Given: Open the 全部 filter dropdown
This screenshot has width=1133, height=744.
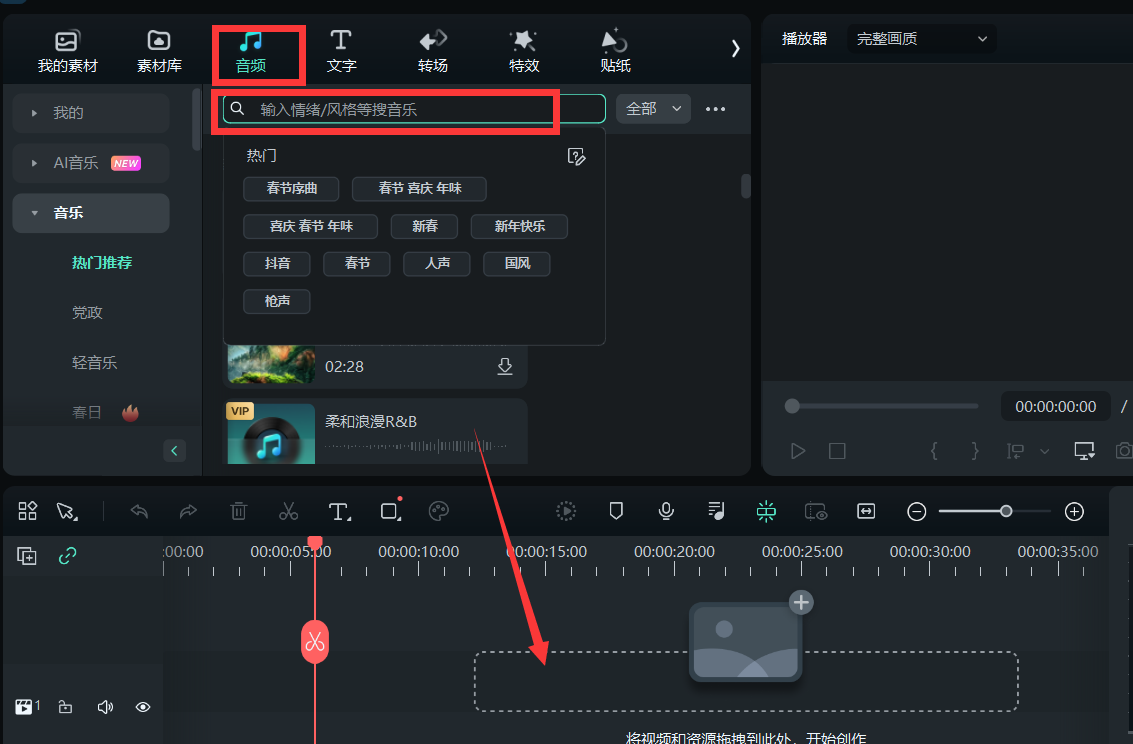Looking at the screenshot, I should click(x=652, y=108).
